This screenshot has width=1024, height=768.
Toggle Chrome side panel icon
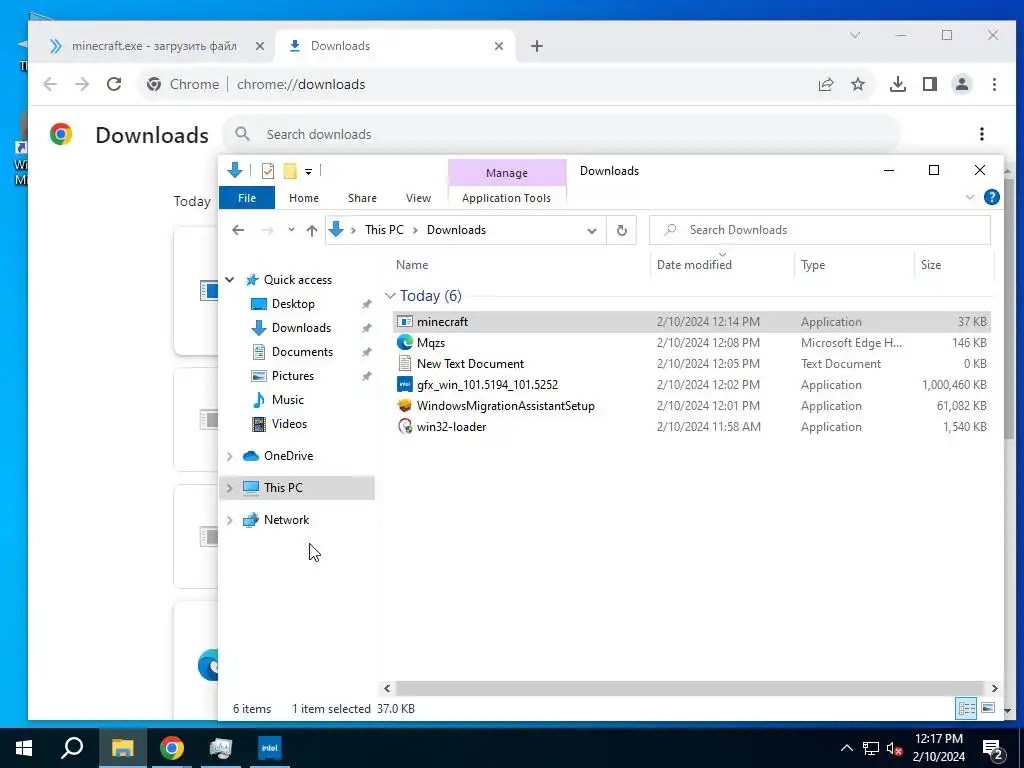tap(930, 84)
